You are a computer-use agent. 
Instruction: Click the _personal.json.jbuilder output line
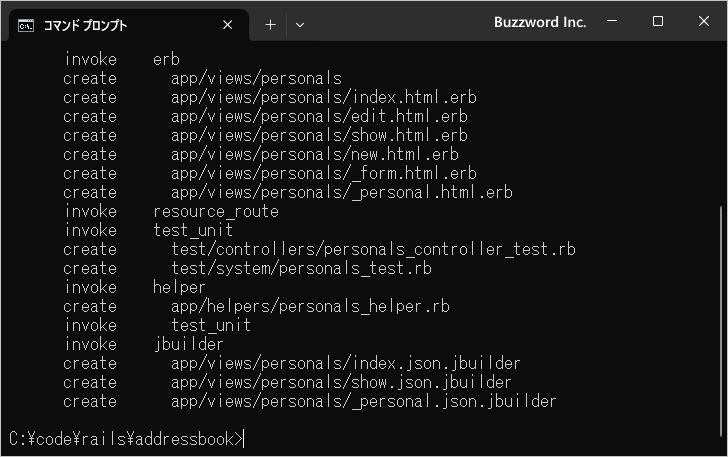[309, 401]
